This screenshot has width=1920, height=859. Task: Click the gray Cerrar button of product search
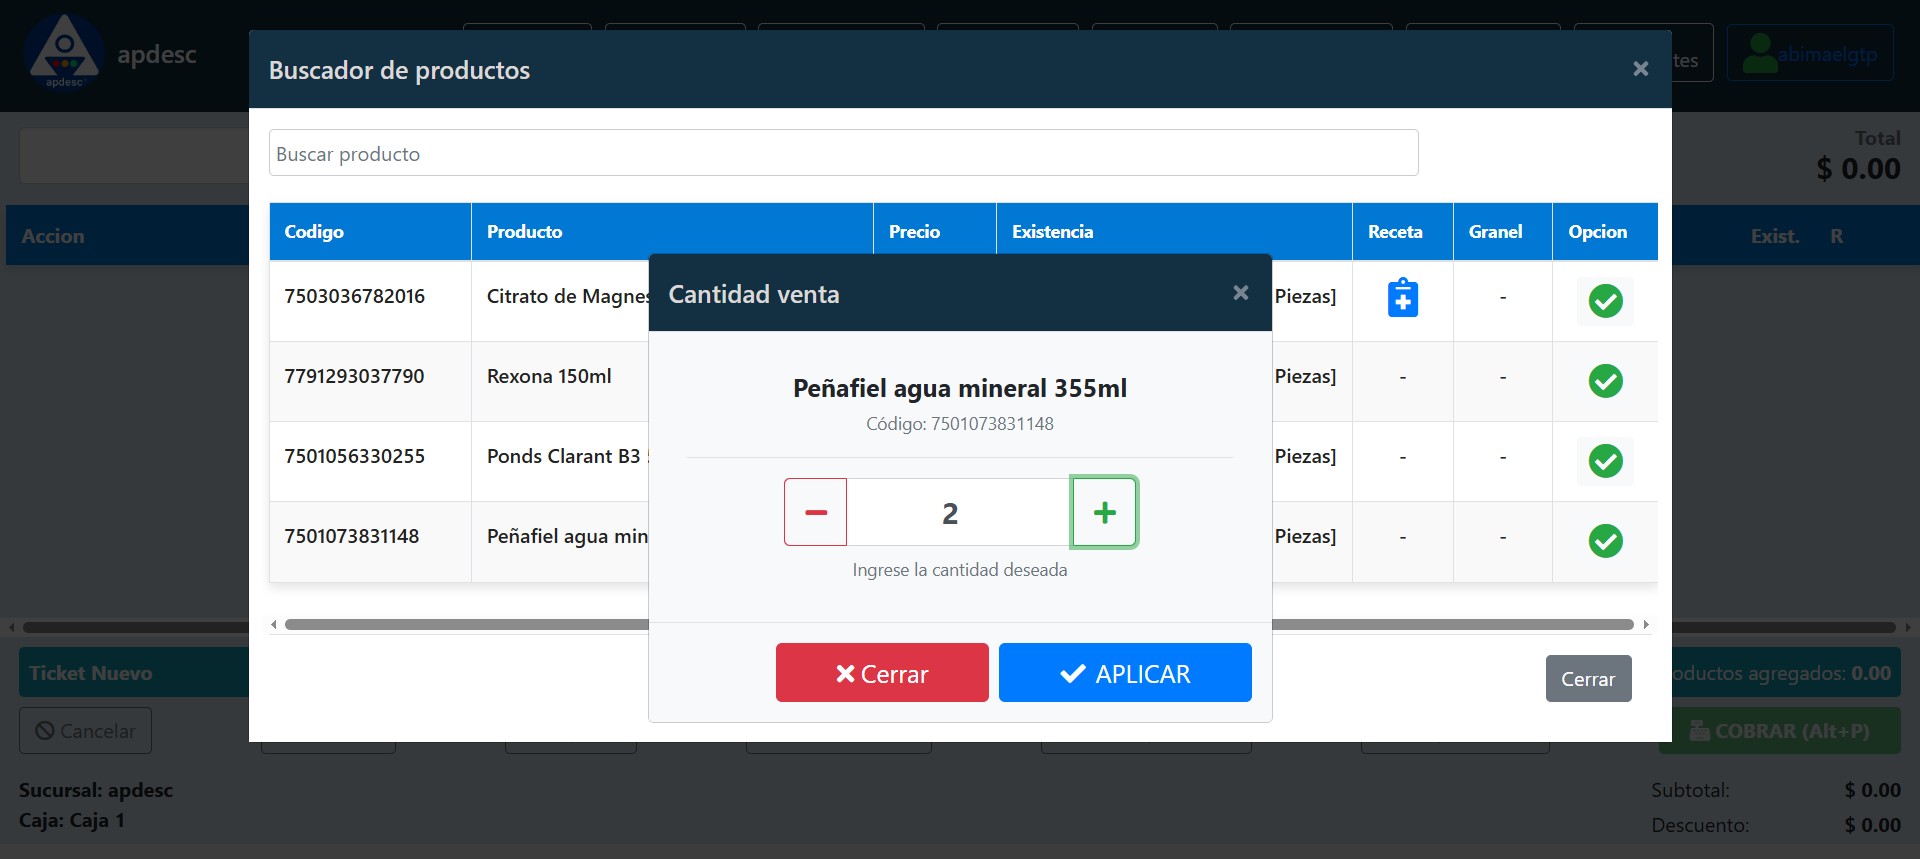[x=1588, y=679]
